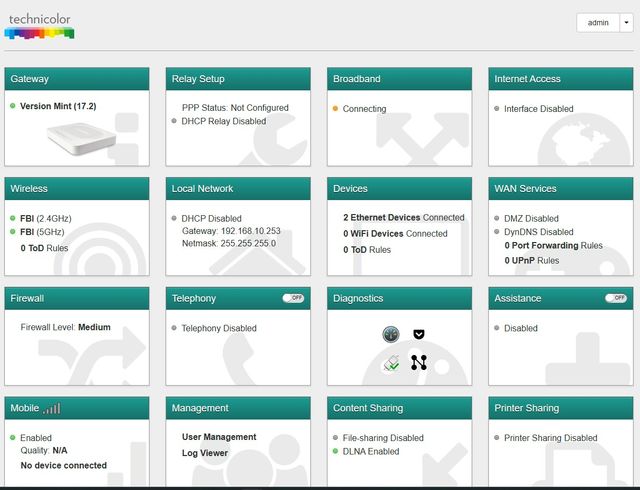640x490 pixels.
Task: Click the Mobile signal strength bars icon
Action: tap(51, 408)
